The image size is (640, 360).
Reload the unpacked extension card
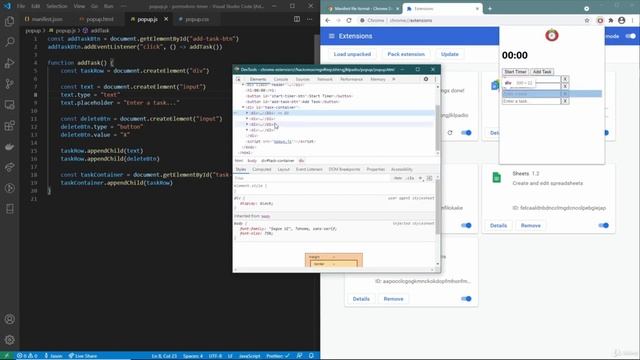click(x=450, y=133)
